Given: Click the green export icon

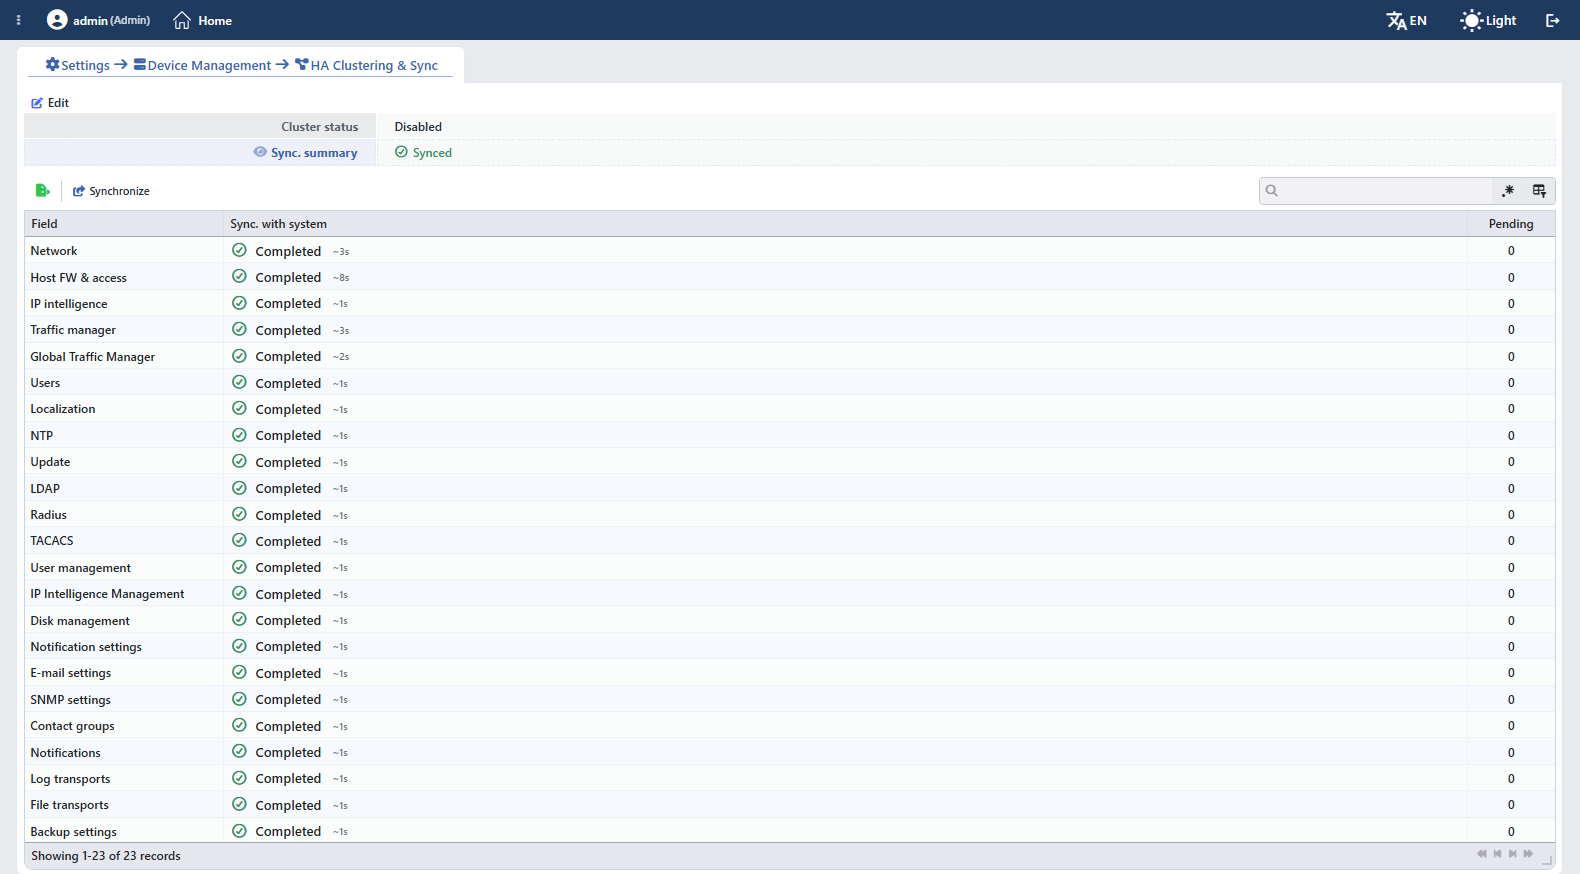Looking at the screenshot, I should coord(42,191).
